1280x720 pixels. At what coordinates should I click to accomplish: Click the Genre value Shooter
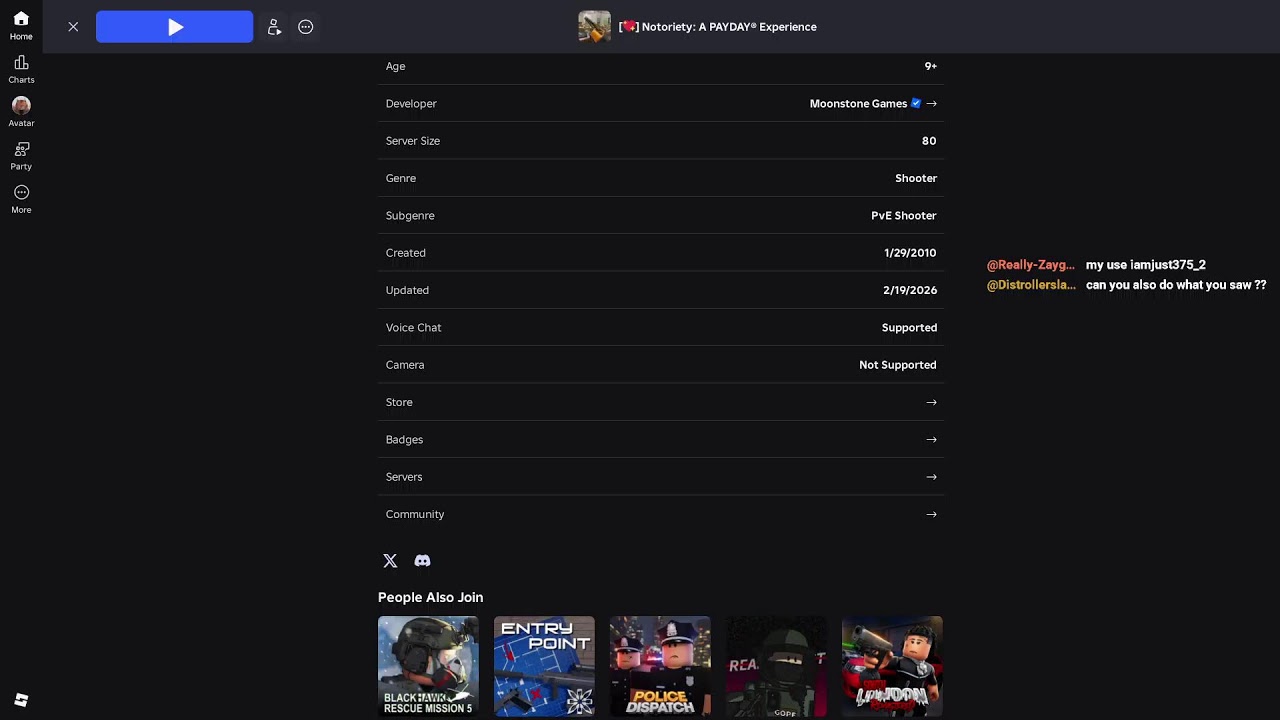tap(916, 178)
